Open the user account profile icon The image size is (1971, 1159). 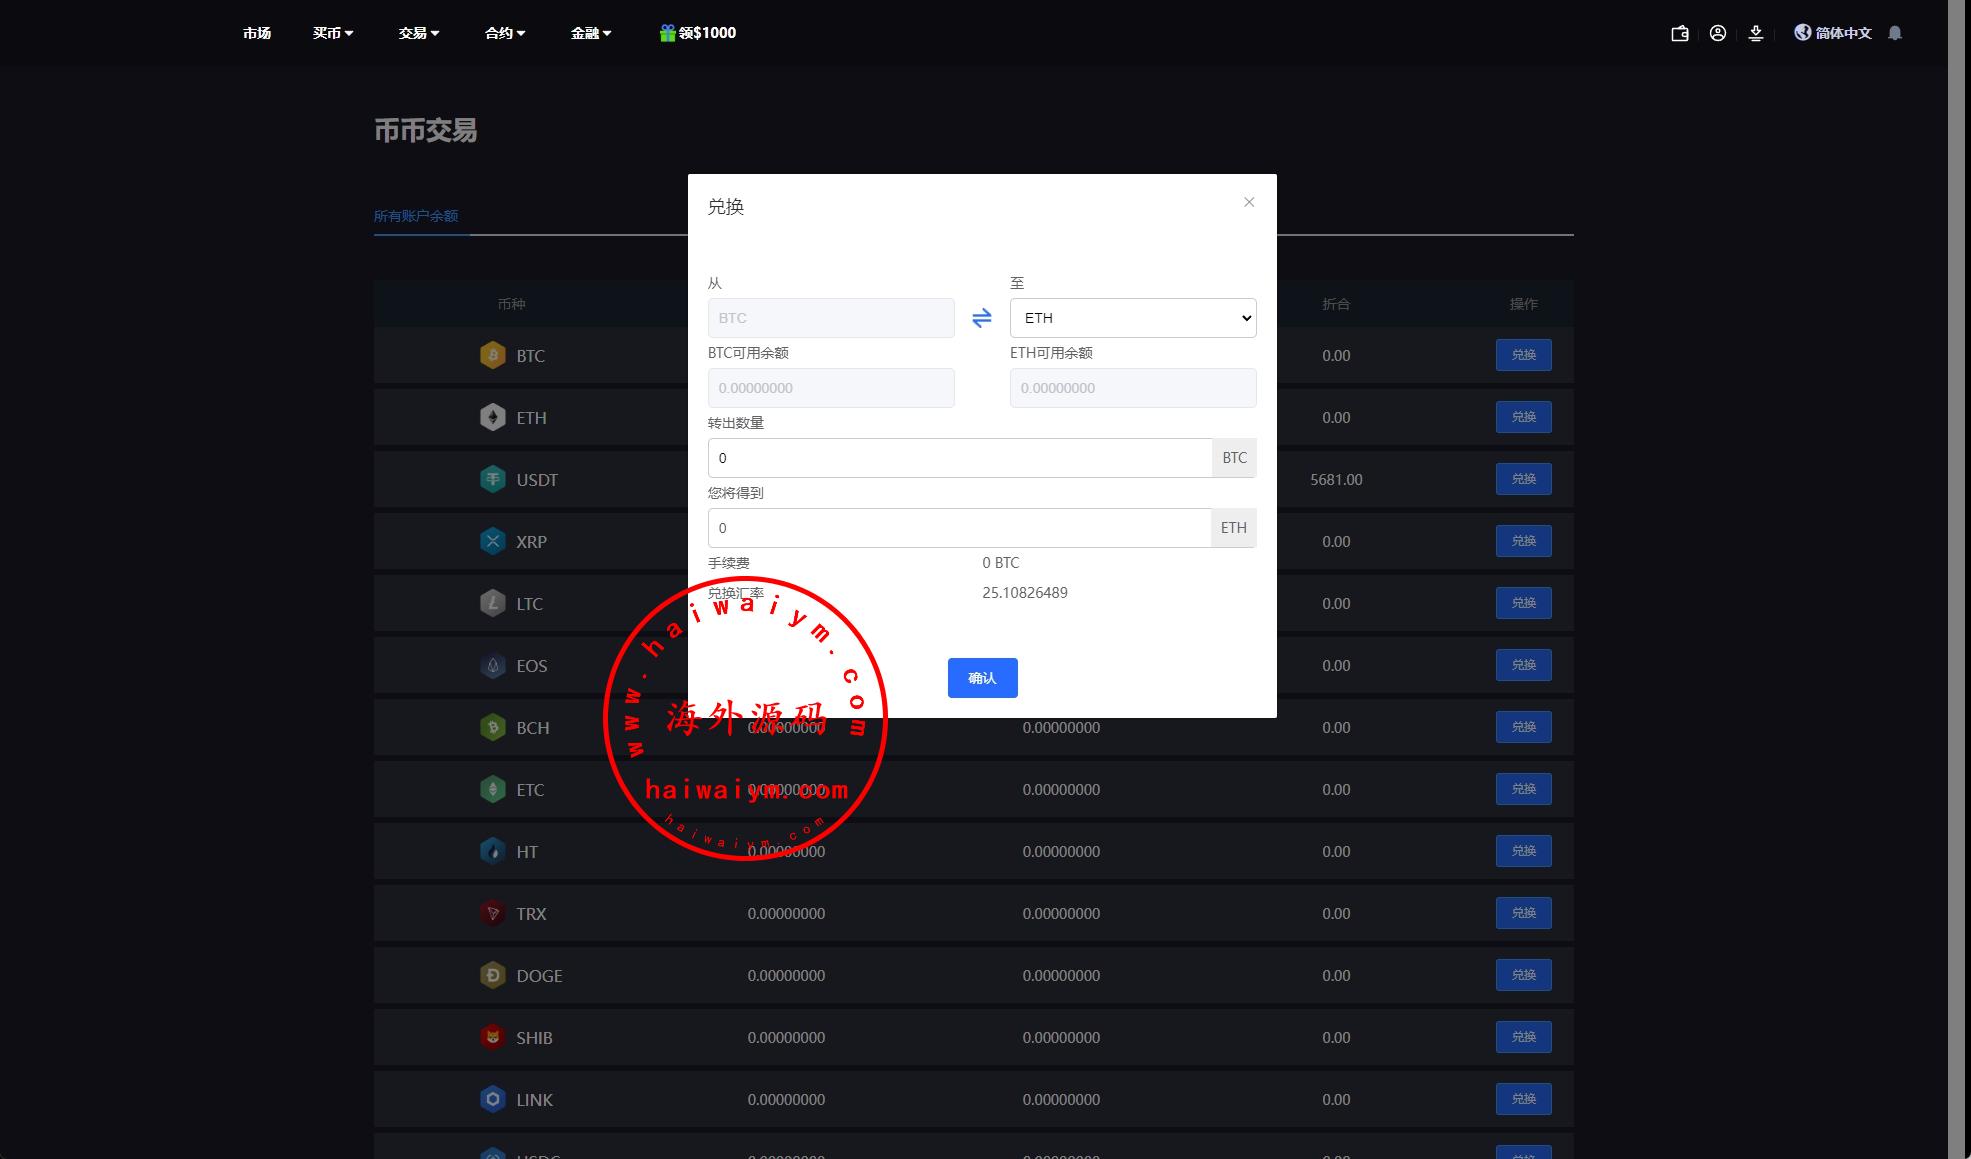point(1718,33)
